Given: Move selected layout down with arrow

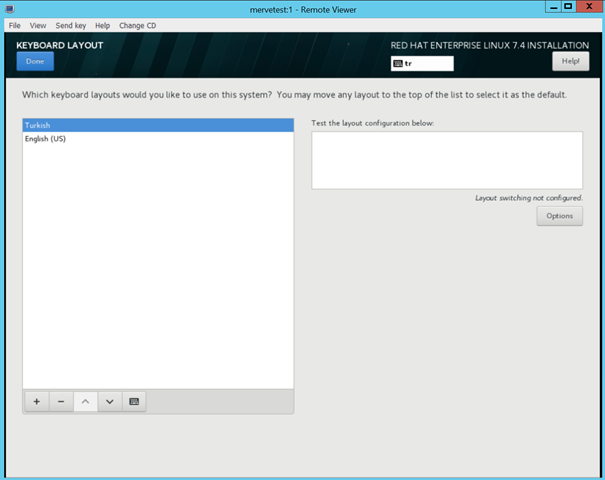Looking at the screenshot, I should [110, 401].
